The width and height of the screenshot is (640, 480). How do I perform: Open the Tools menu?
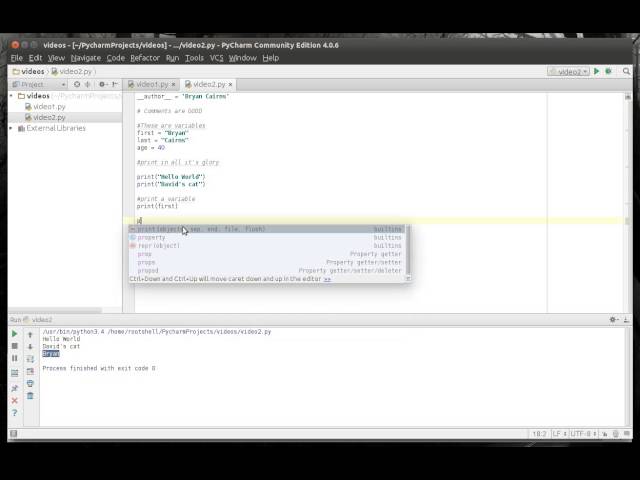click(x=194, y=58)
